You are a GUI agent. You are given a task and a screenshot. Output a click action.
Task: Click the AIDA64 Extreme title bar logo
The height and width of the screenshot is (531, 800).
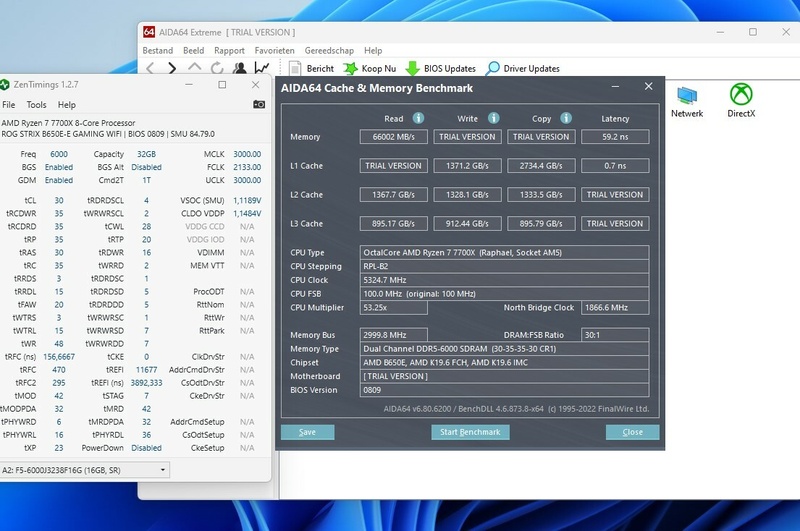149,32
